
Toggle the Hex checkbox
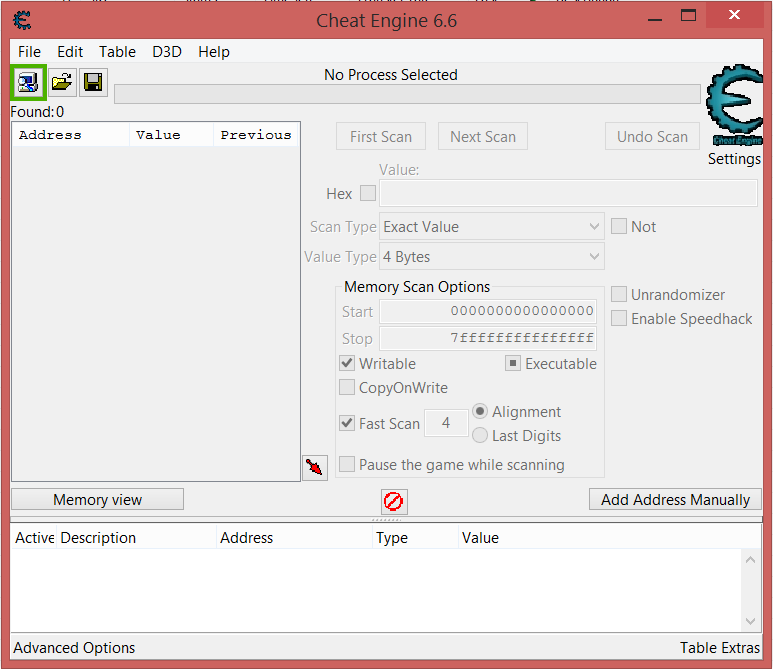(368, 193)
